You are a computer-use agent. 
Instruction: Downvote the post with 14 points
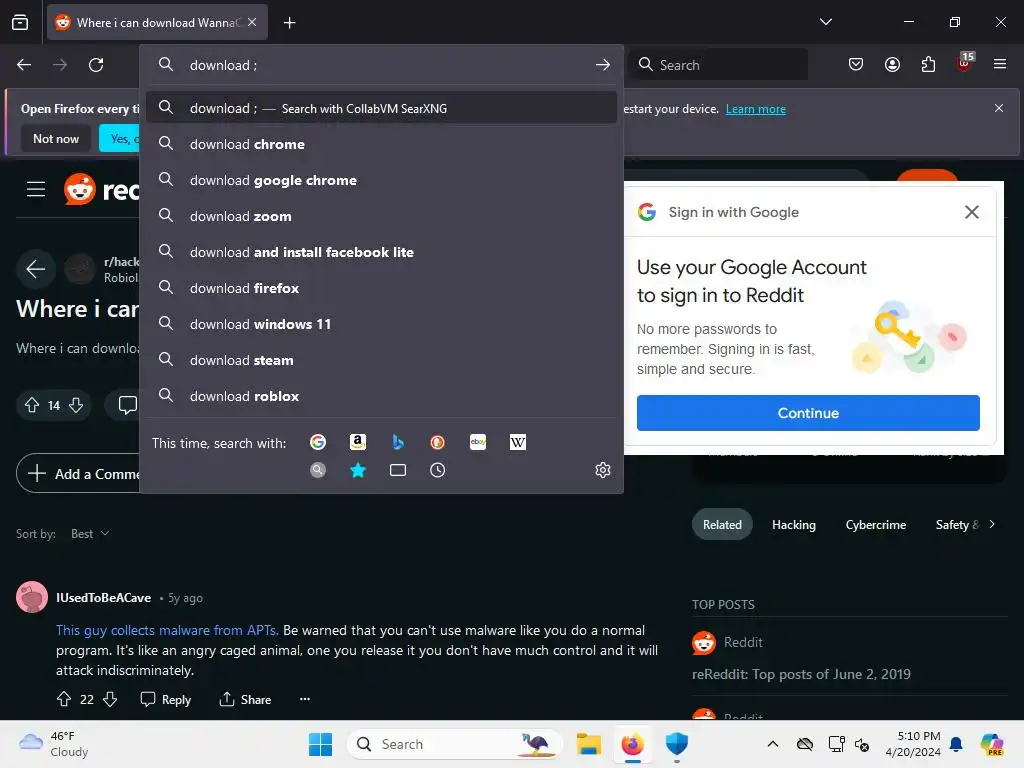tap(76, 405)
